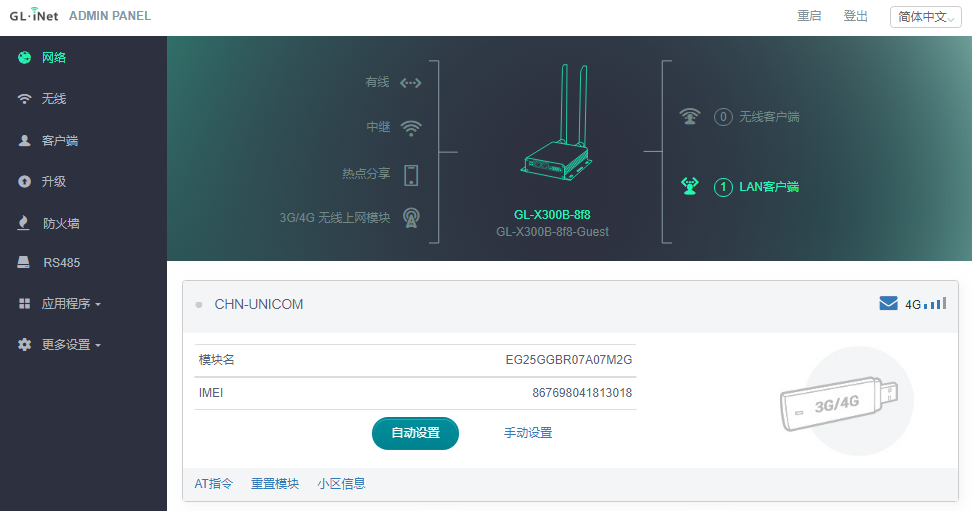Click the 3G/4G 无线上网模块 label
This screenshot has width=972, height=511.
coord(335,218)
